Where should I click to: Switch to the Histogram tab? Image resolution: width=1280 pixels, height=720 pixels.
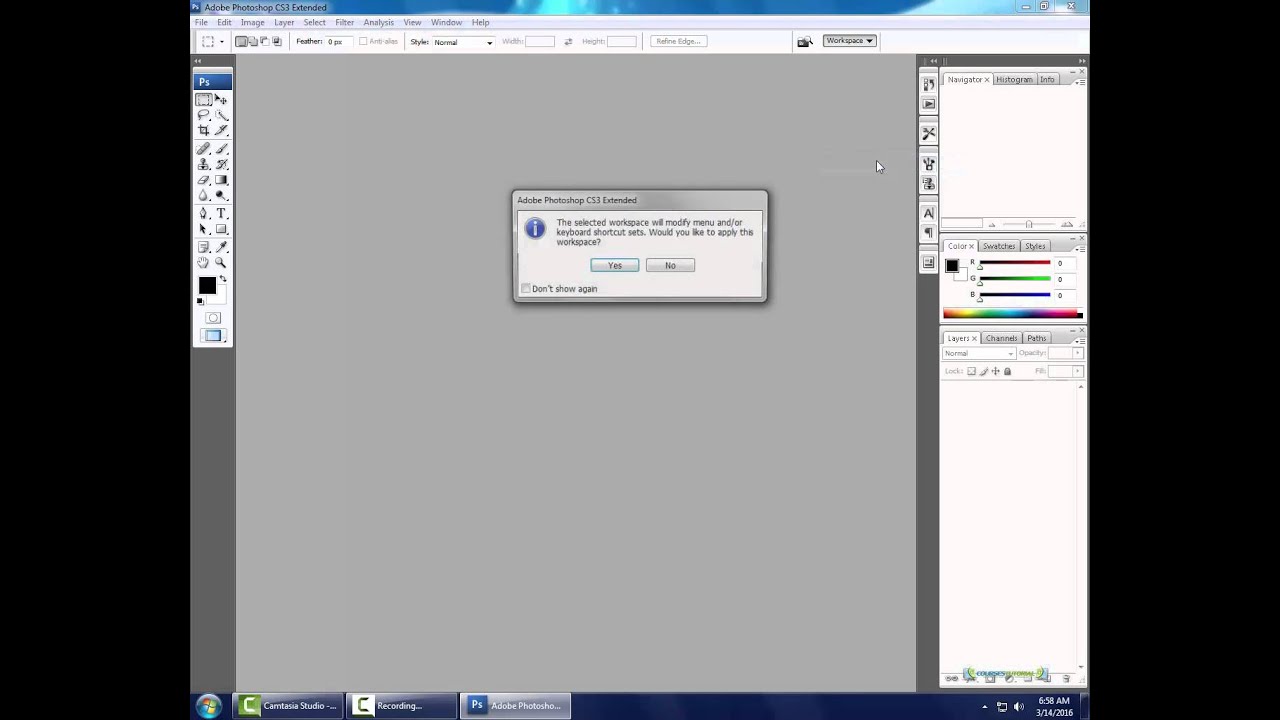coord(1014,79)
